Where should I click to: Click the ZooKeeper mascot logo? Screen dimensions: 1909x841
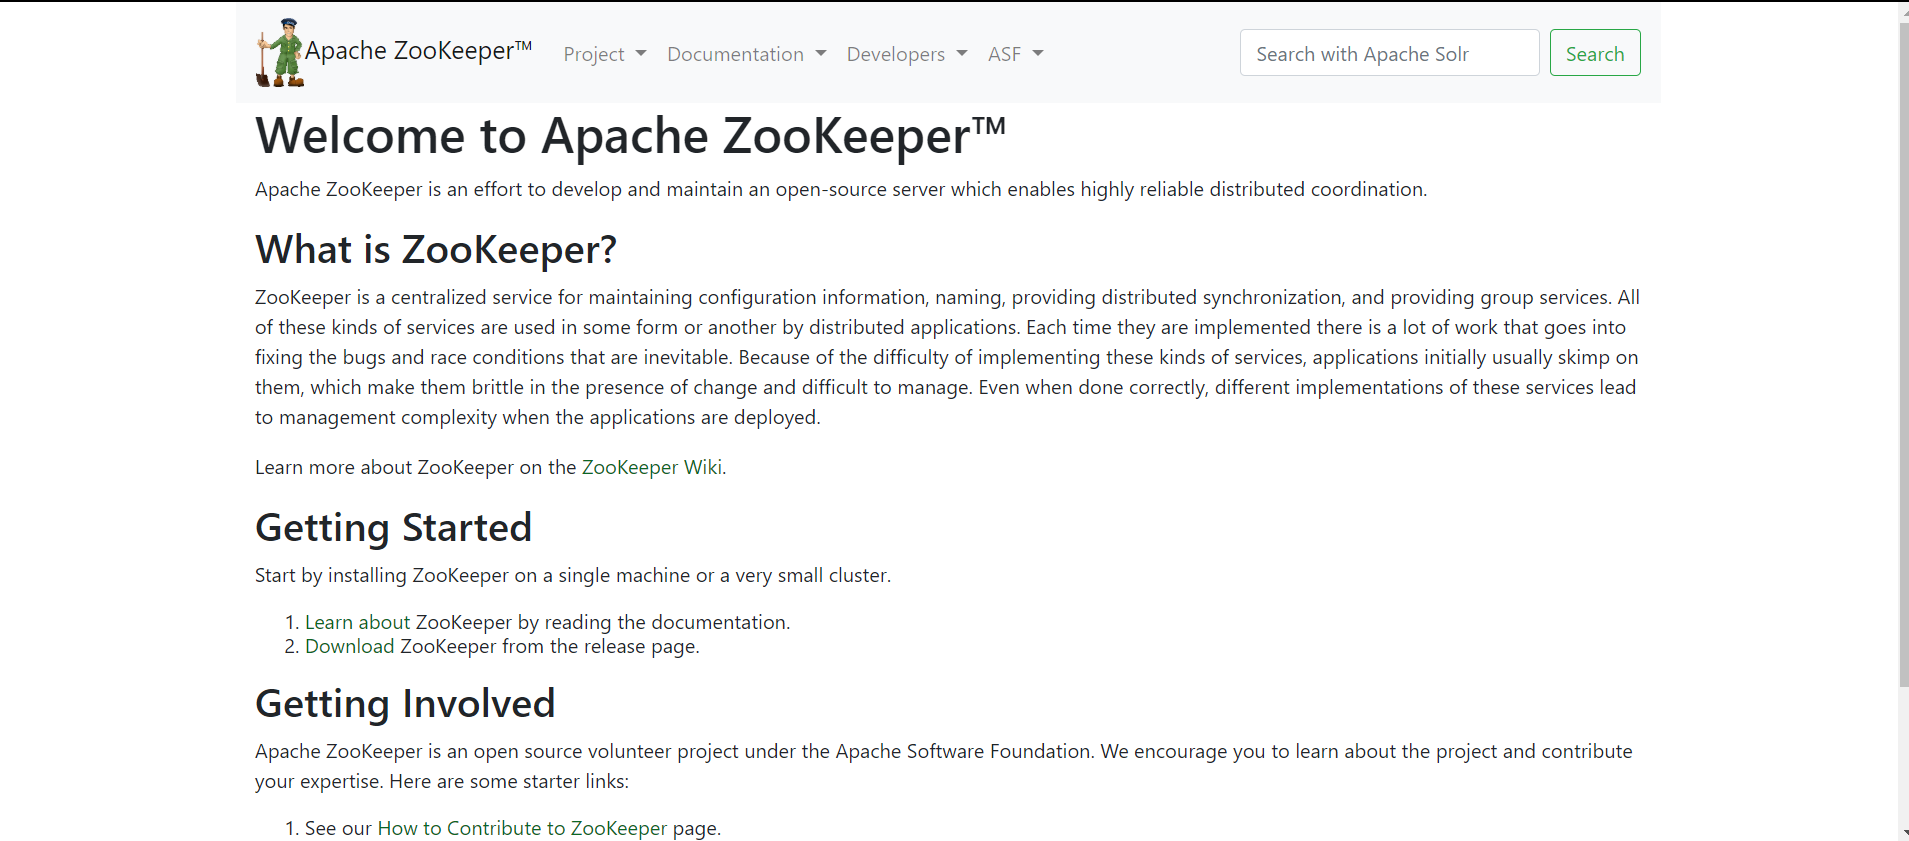[x=280, y=53]
